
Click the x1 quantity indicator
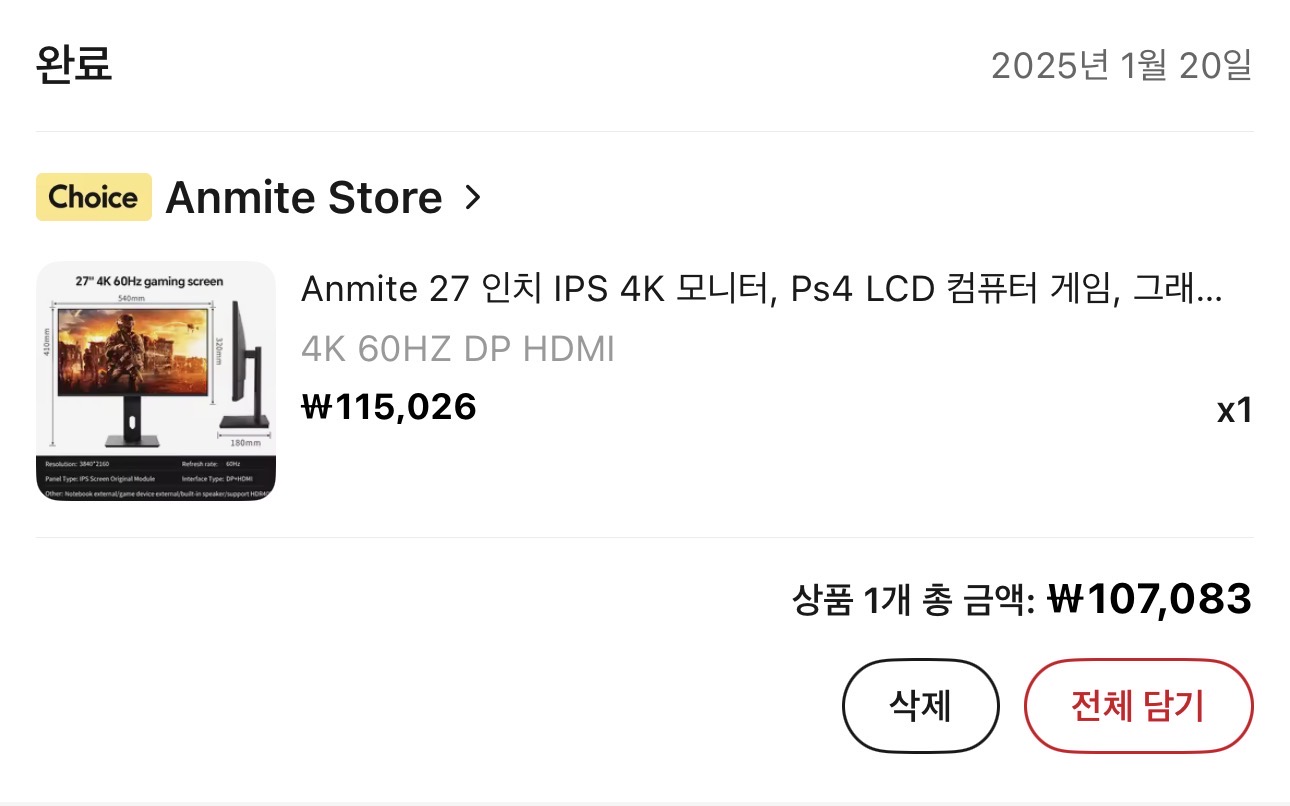point(1234,410)
